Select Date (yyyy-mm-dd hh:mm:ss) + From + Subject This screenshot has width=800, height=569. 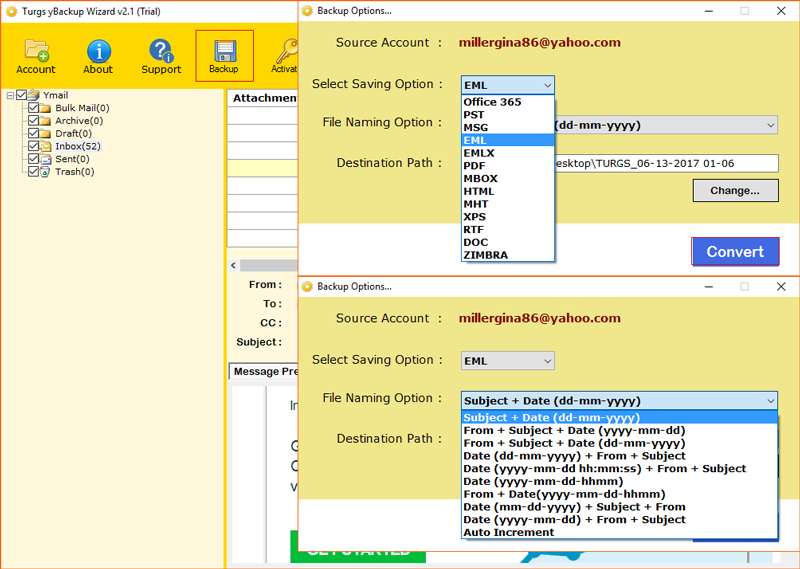click(x=619, y=468)
